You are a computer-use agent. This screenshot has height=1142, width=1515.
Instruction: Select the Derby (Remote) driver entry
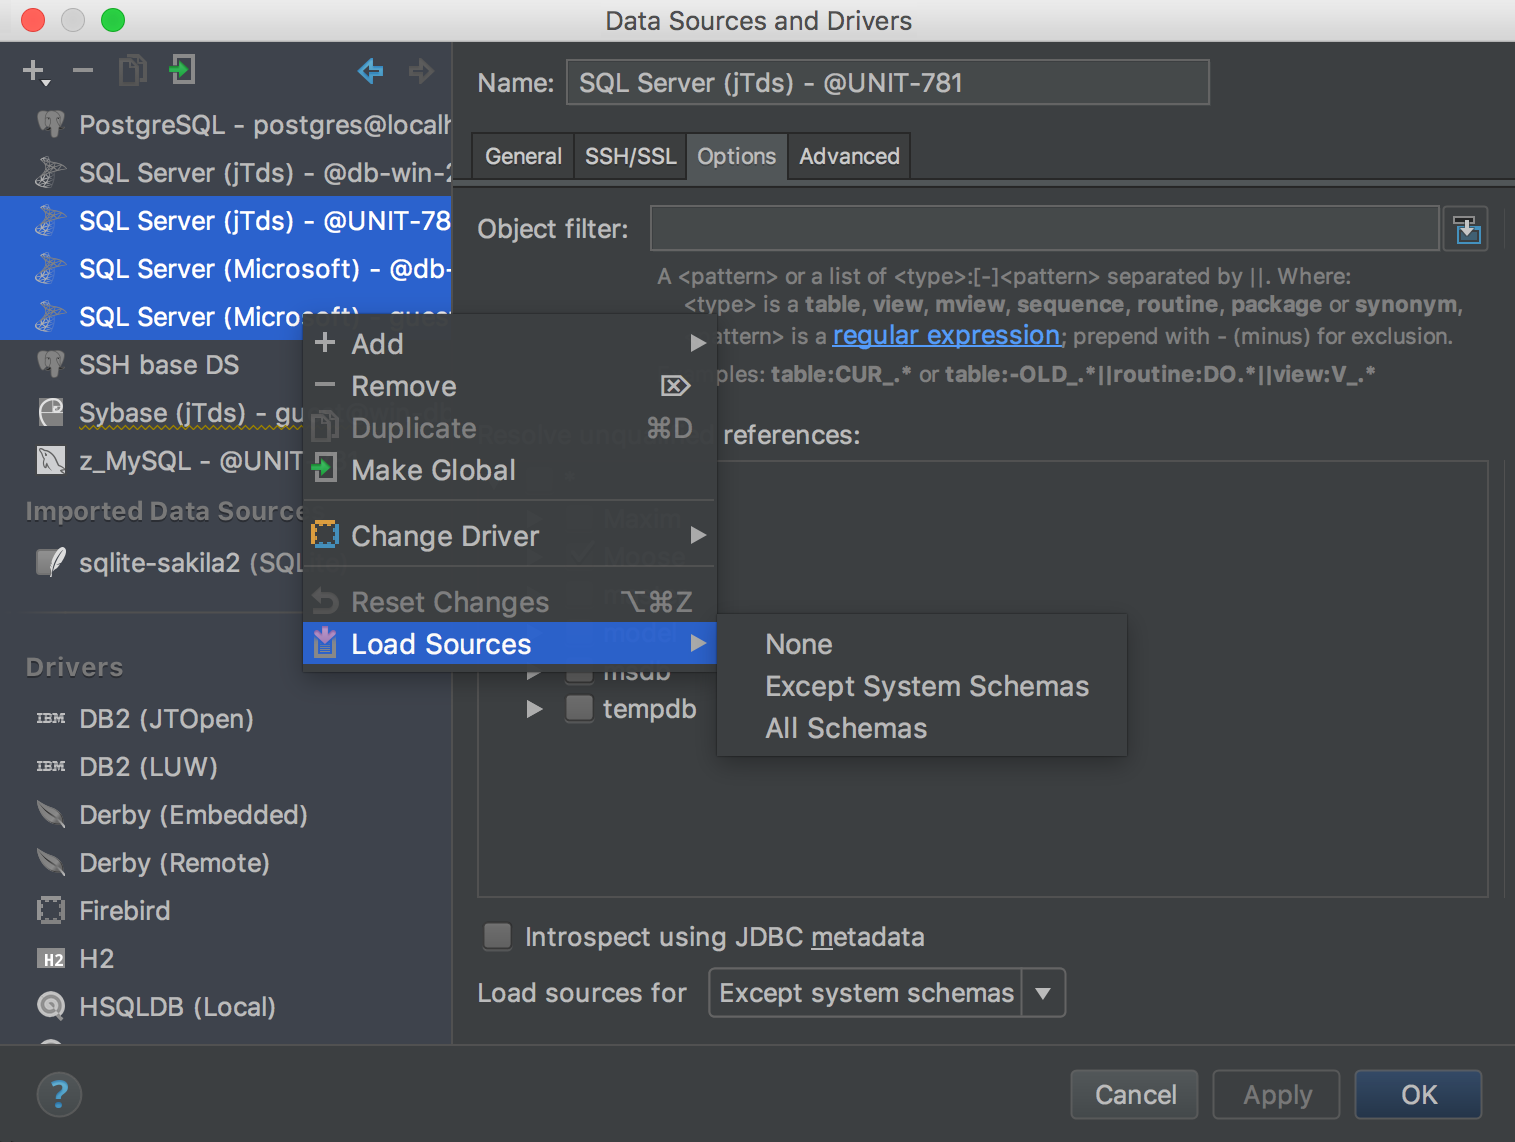(x=226, y=862)
